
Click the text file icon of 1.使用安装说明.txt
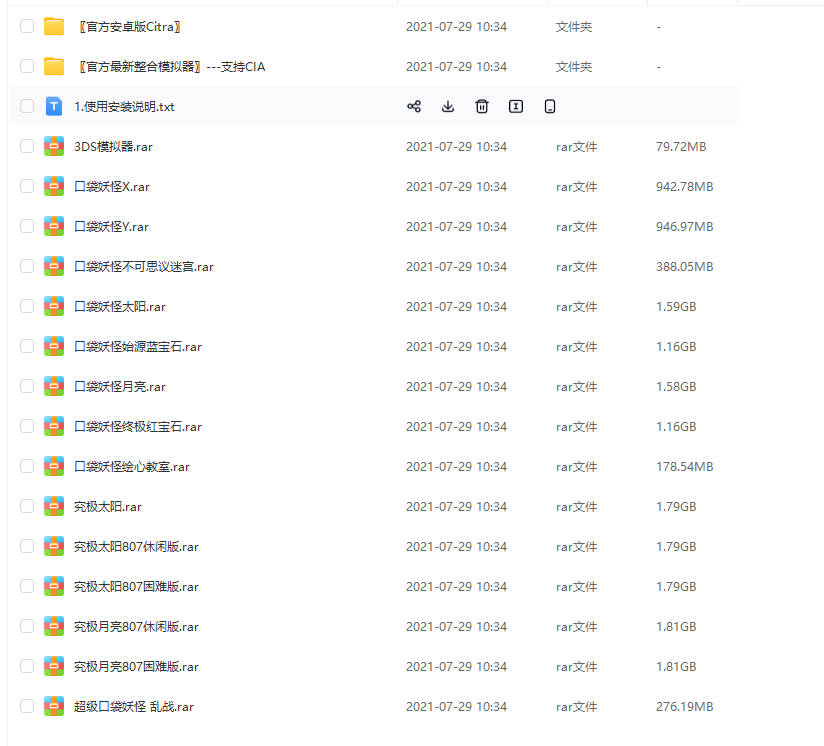coord(54,106)
